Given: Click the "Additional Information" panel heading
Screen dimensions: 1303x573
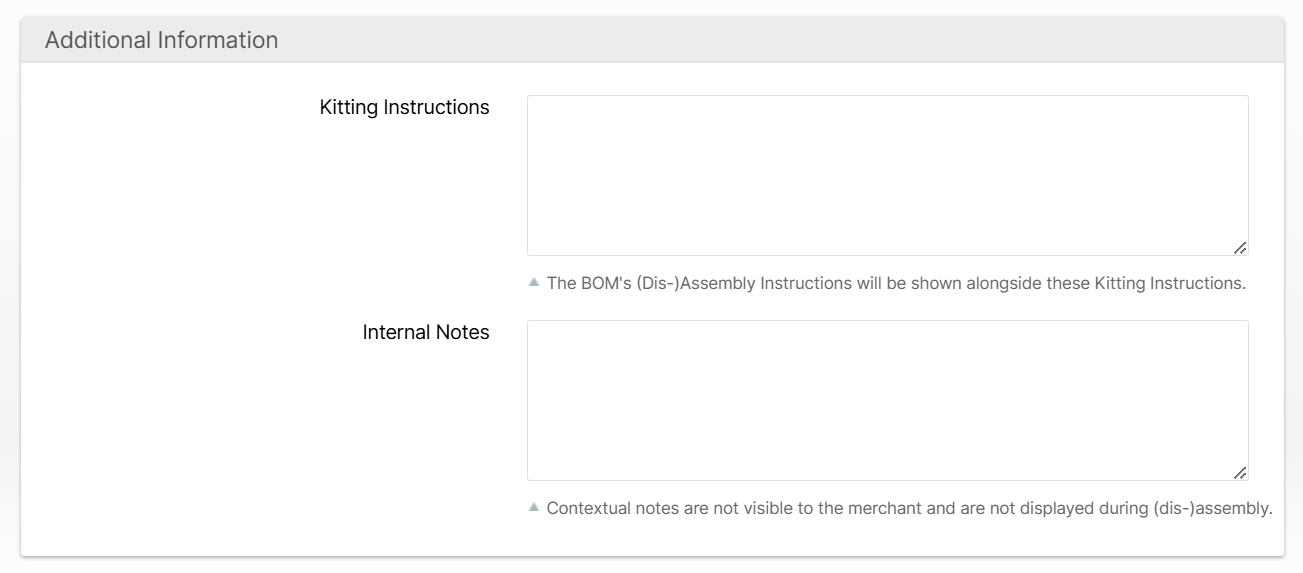Looking at the screenshot, I should click(x=162, y=41).
